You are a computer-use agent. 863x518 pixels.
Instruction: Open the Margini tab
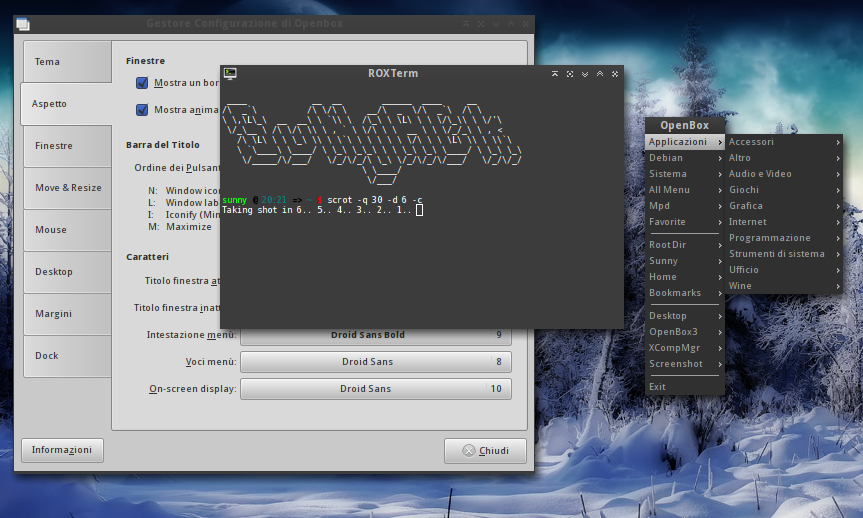pyautogui.click(x=67, y=314)
